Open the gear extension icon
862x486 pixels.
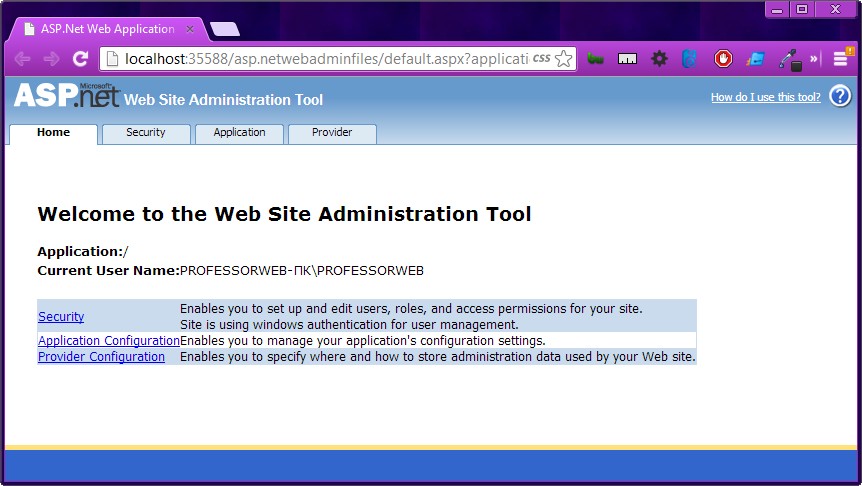[x=659, y=58]
